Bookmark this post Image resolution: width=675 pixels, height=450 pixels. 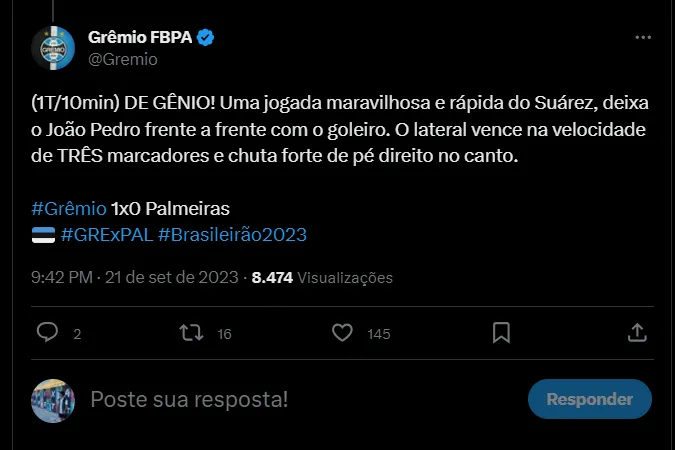(501, 333)
